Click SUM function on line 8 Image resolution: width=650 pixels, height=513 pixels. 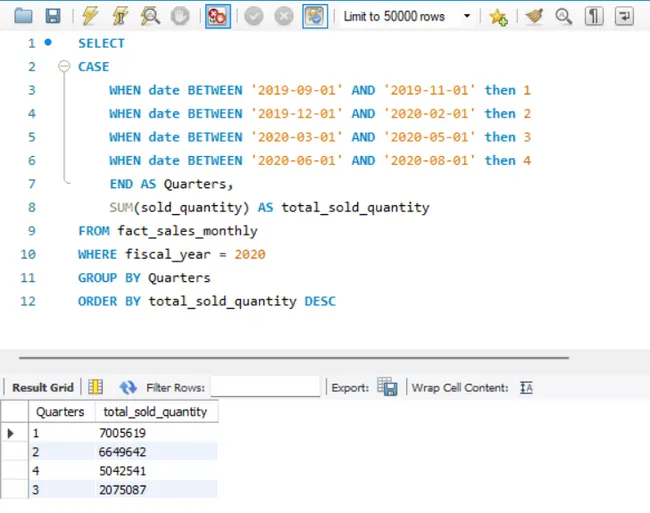(121, 207)
